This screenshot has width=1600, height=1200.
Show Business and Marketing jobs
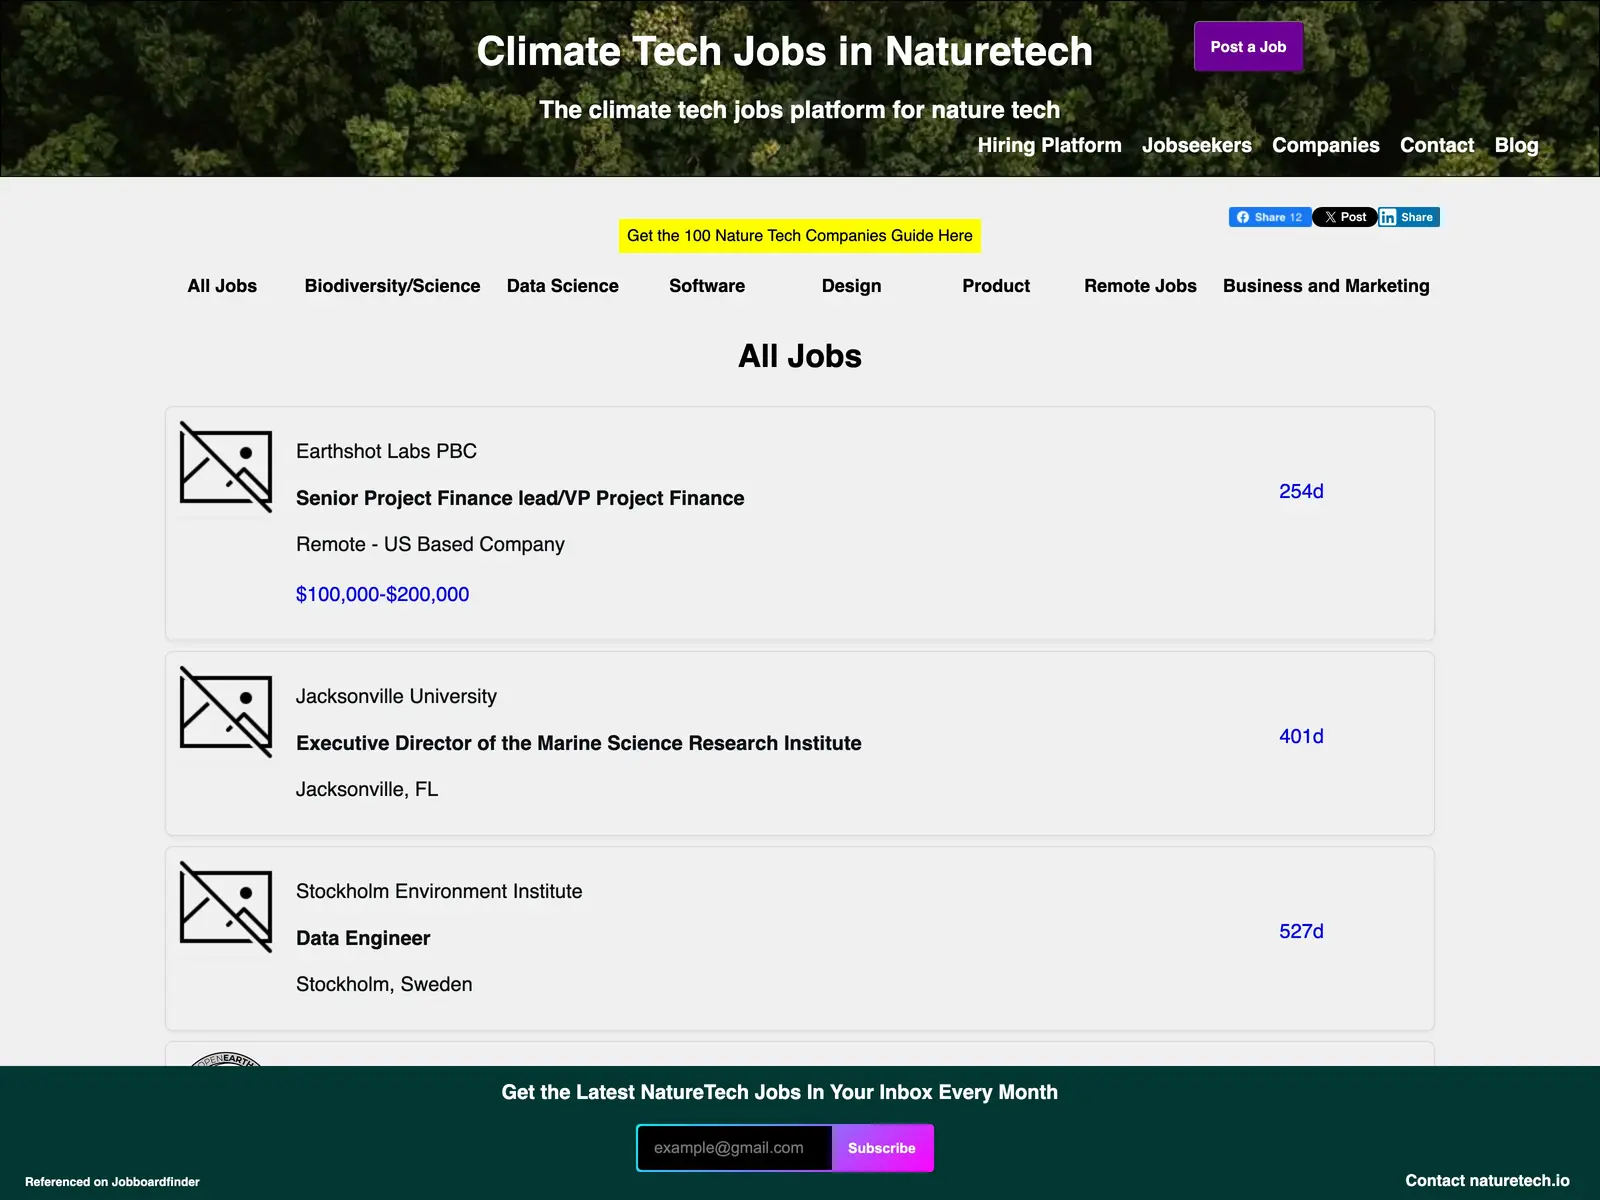1326,286
